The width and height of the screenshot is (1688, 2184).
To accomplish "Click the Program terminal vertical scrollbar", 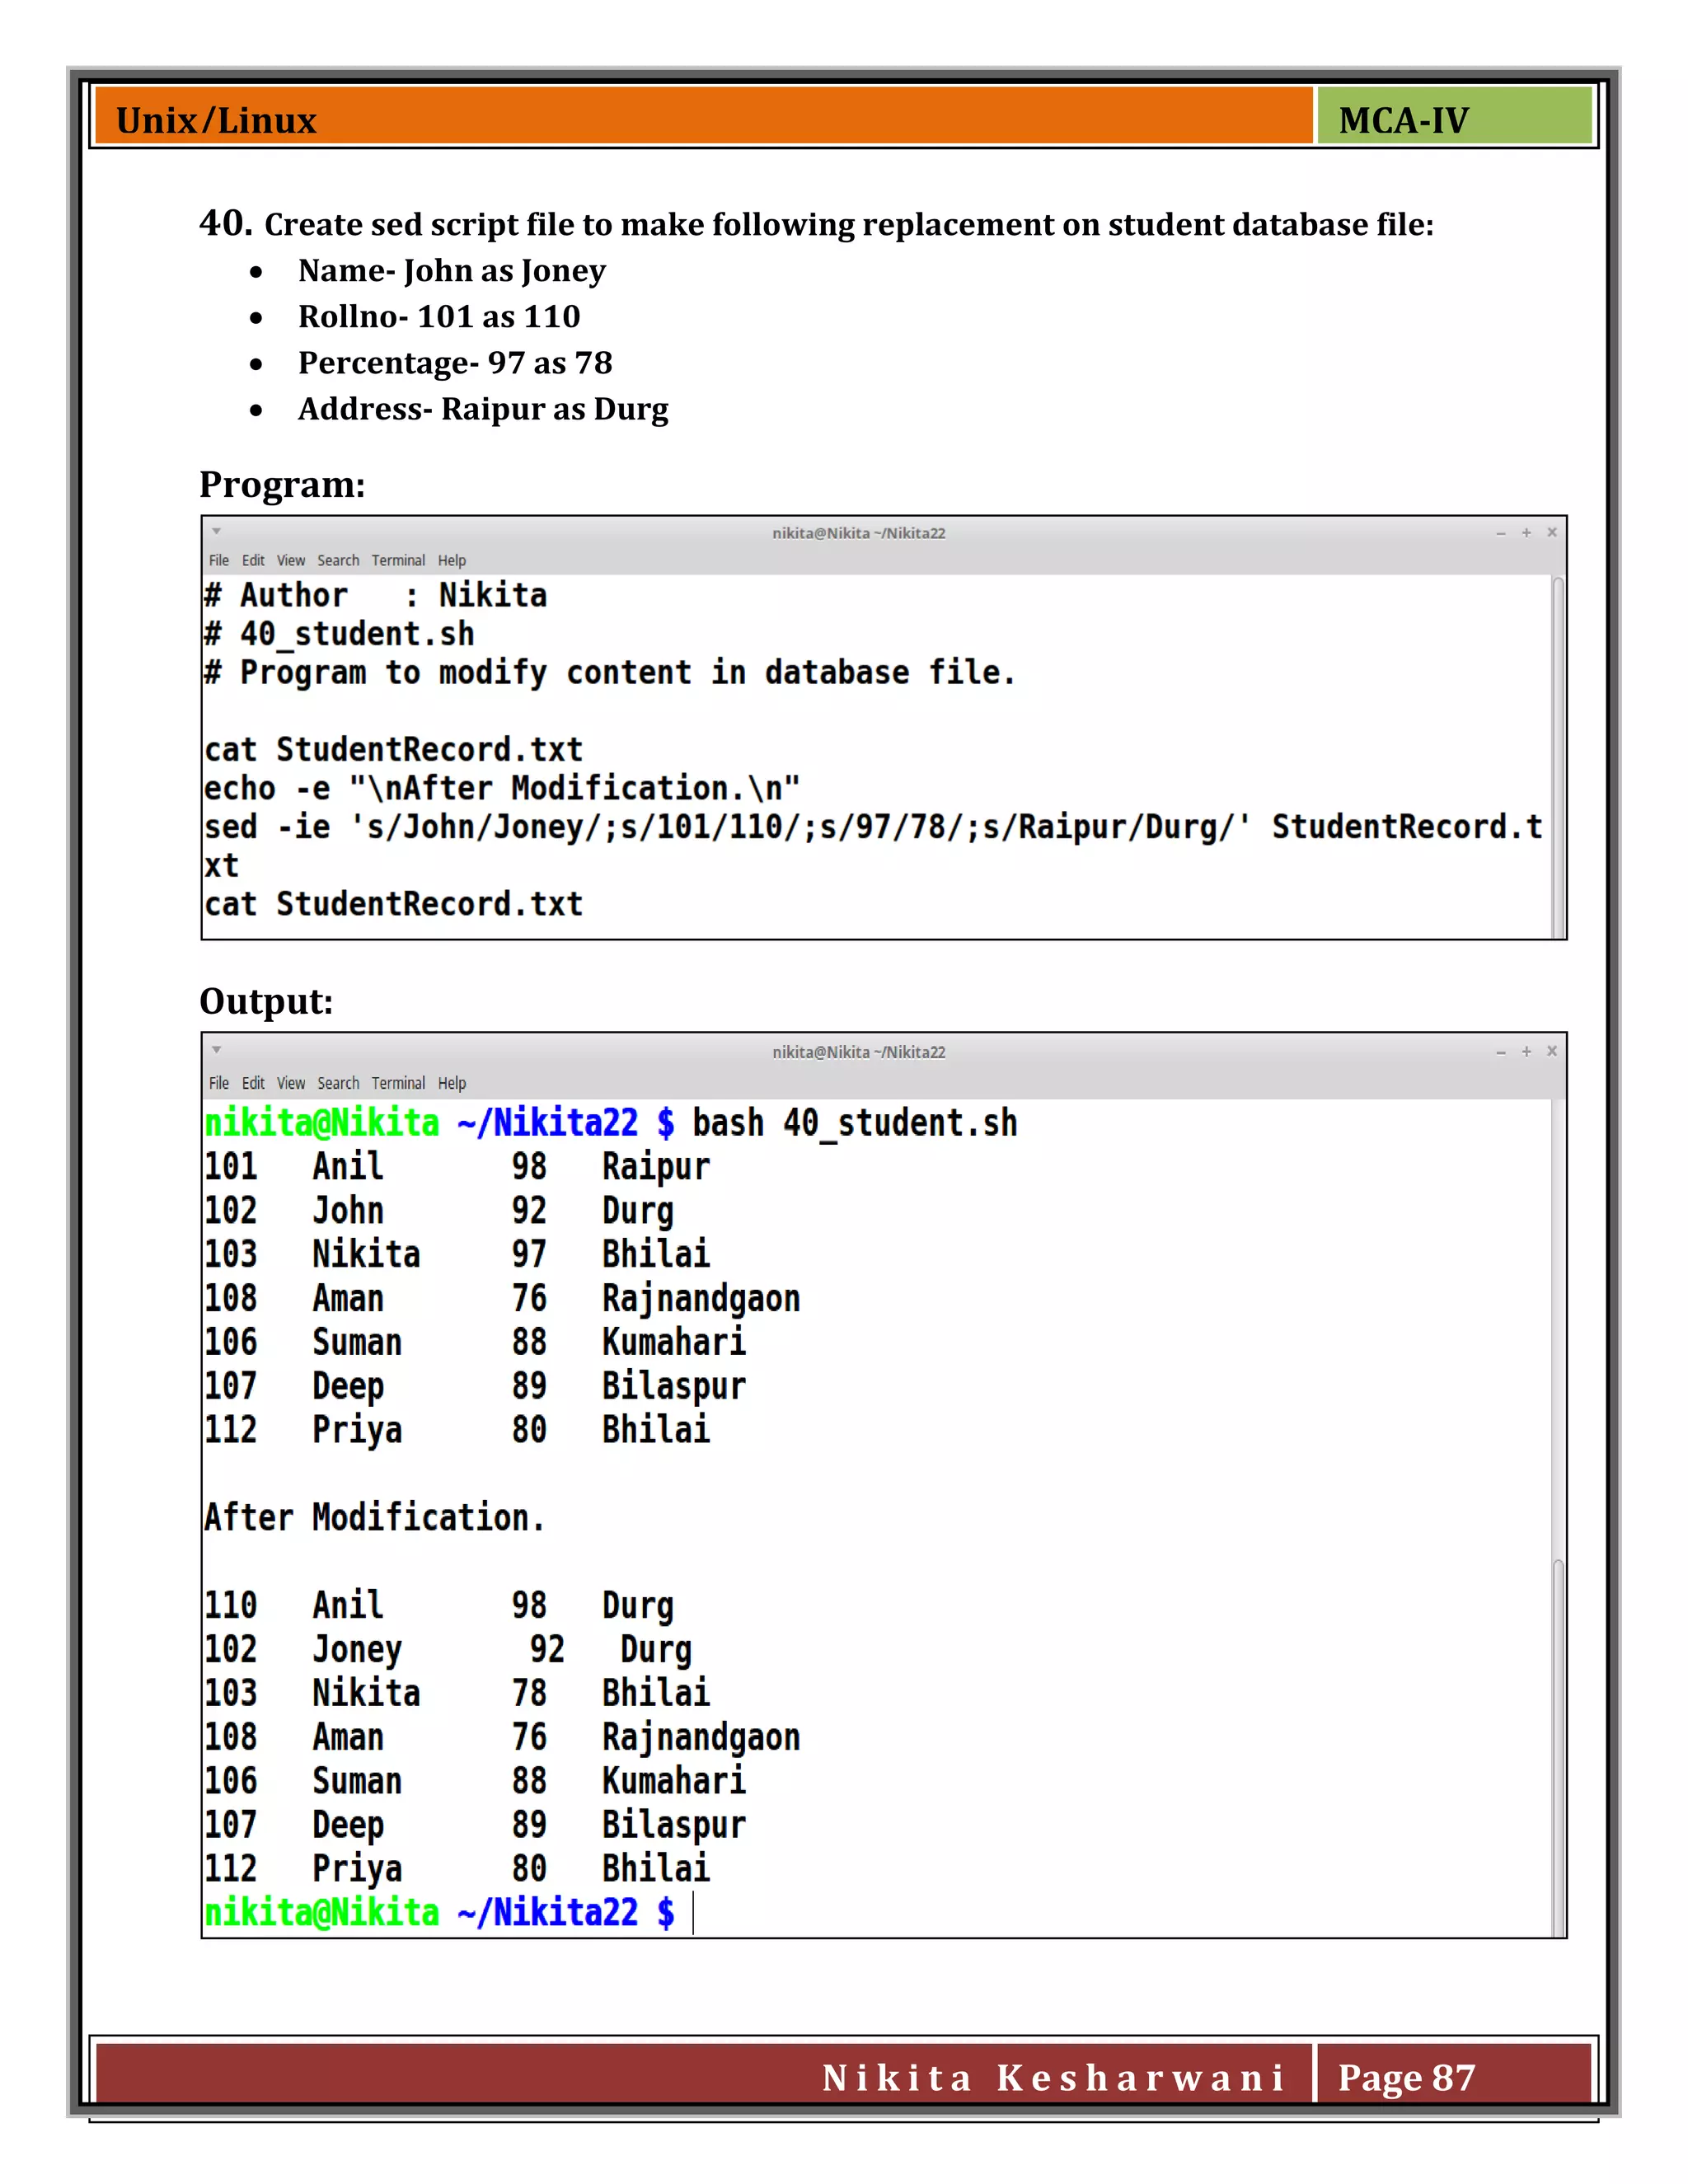I will [1558, 757].
